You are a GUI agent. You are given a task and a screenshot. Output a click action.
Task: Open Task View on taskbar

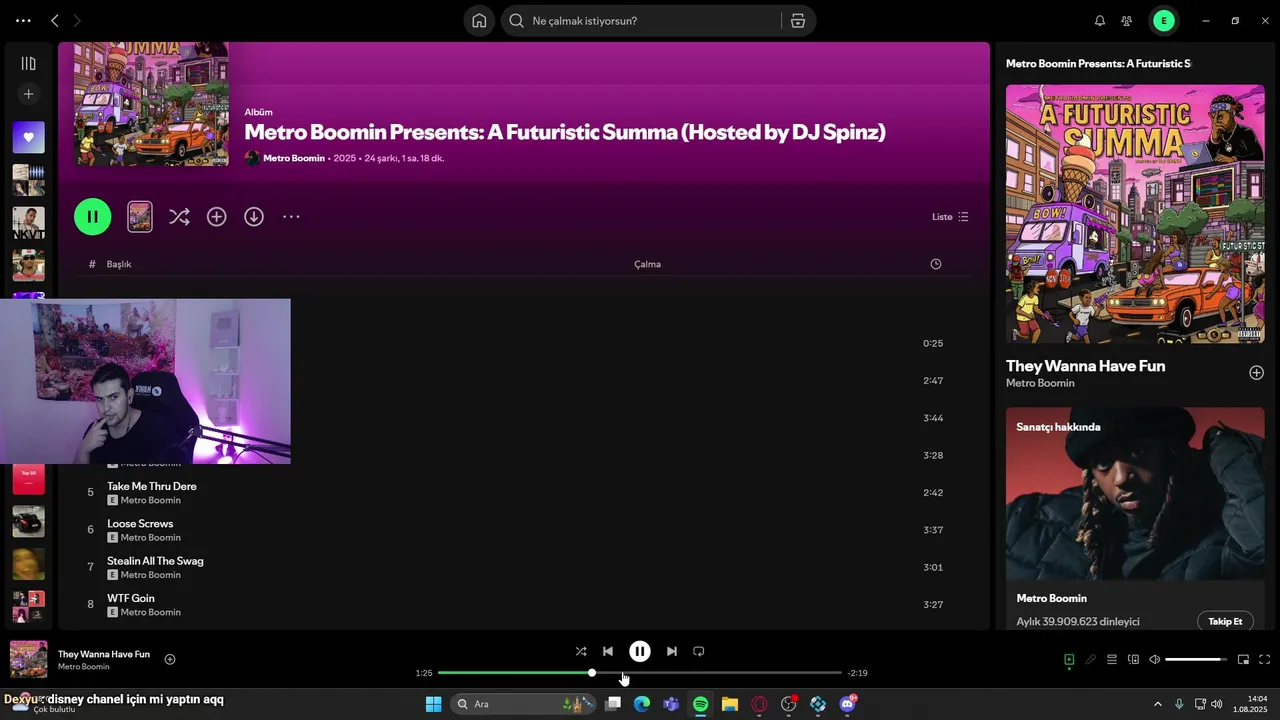(613, 704)
